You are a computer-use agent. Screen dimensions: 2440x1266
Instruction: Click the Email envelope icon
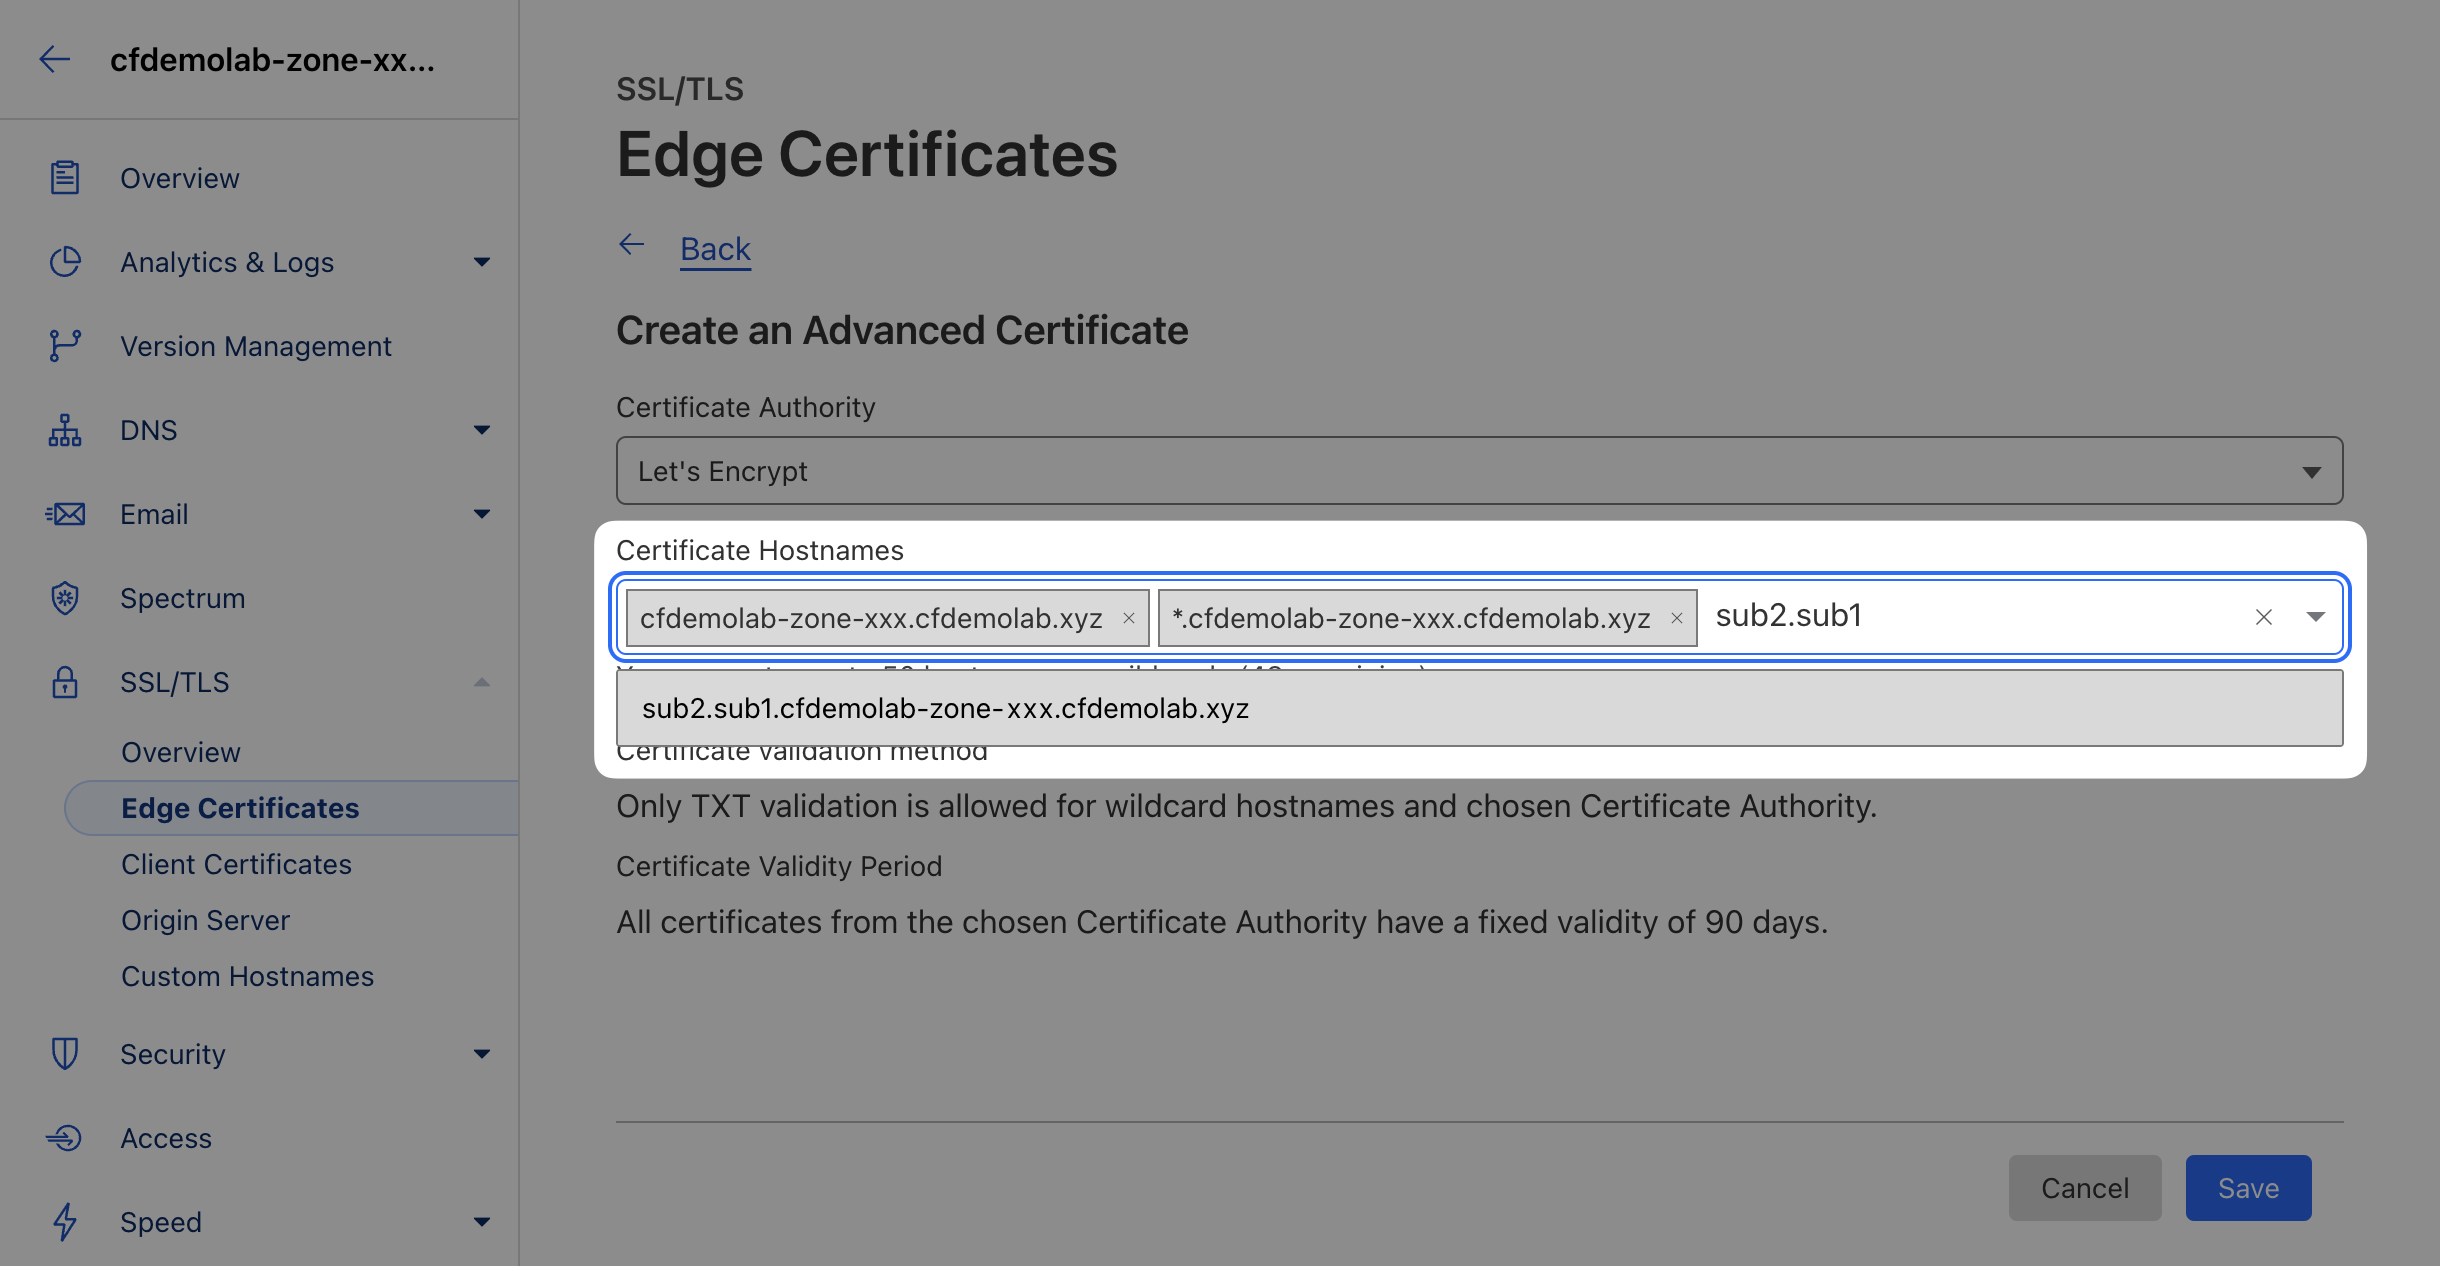tap(65, 514)
